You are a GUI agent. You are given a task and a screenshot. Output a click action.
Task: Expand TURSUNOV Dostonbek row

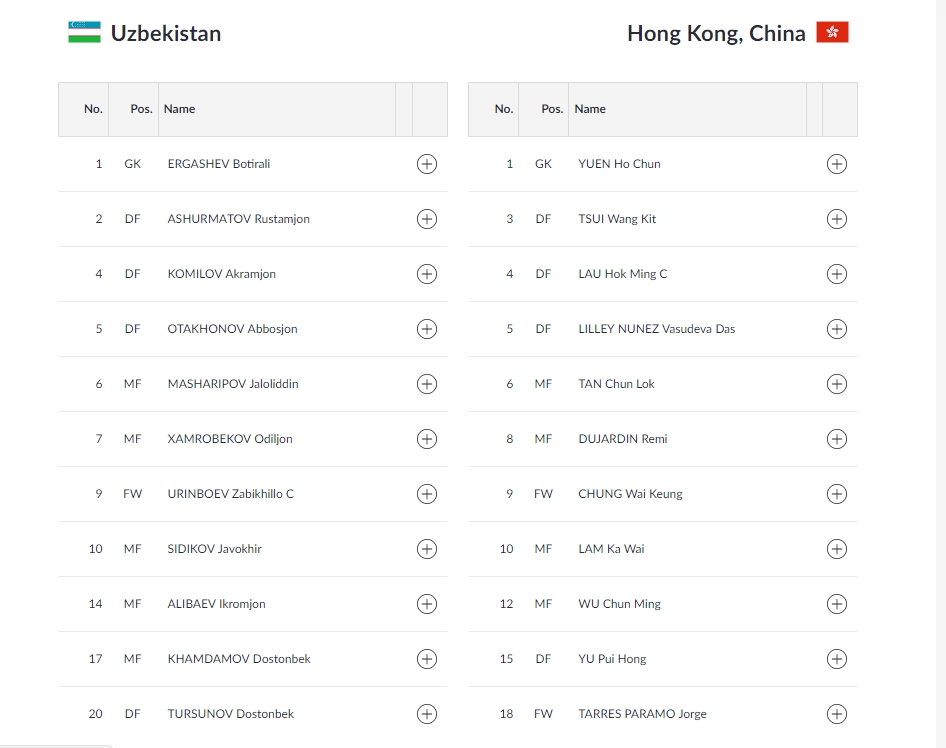coord(427,714)
